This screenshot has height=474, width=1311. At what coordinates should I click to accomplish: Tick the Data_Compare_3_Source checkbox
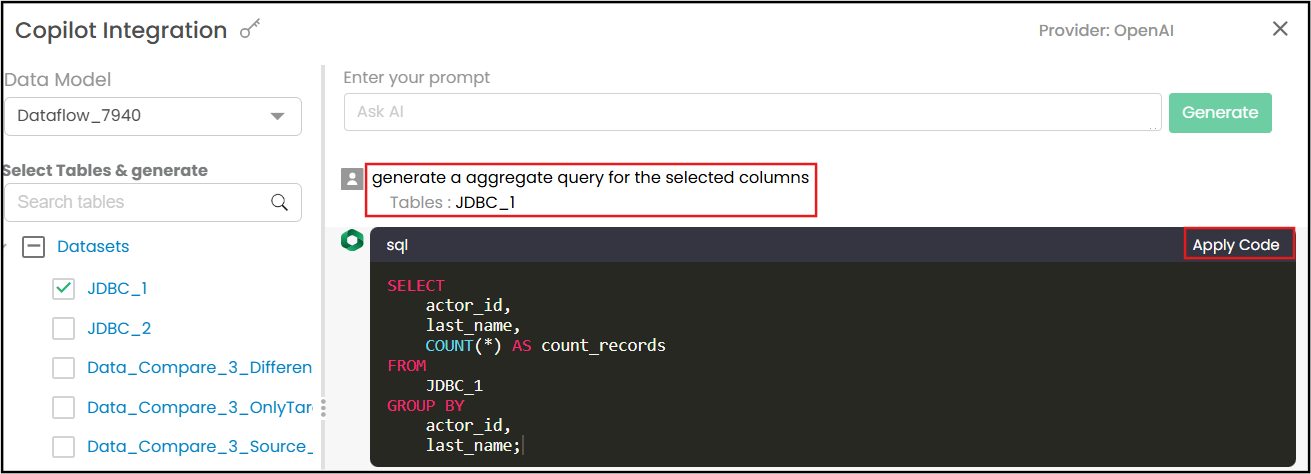64,447
